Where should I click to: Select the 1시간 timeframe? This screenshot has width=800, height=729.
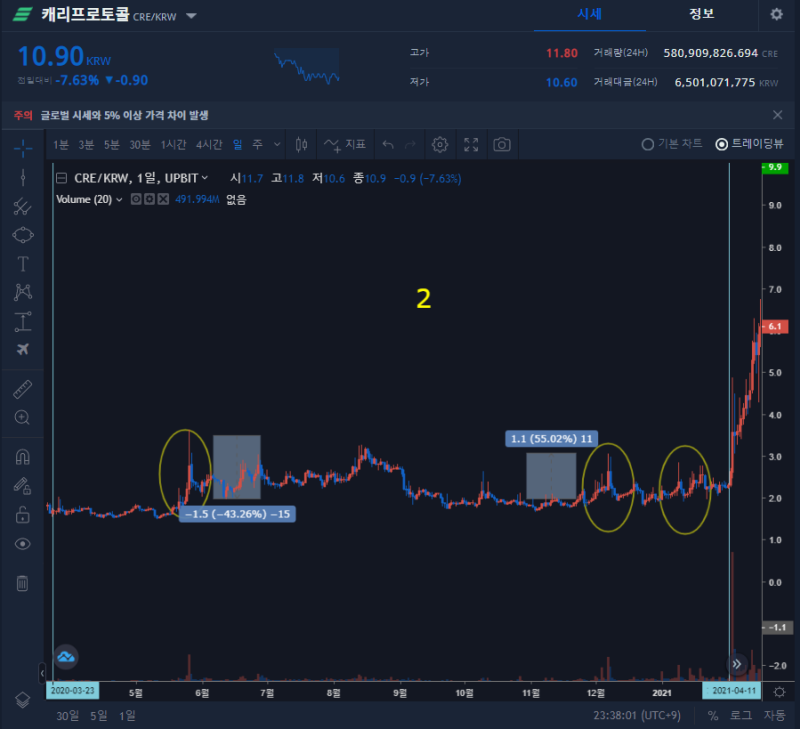click(x=173, y=145)
